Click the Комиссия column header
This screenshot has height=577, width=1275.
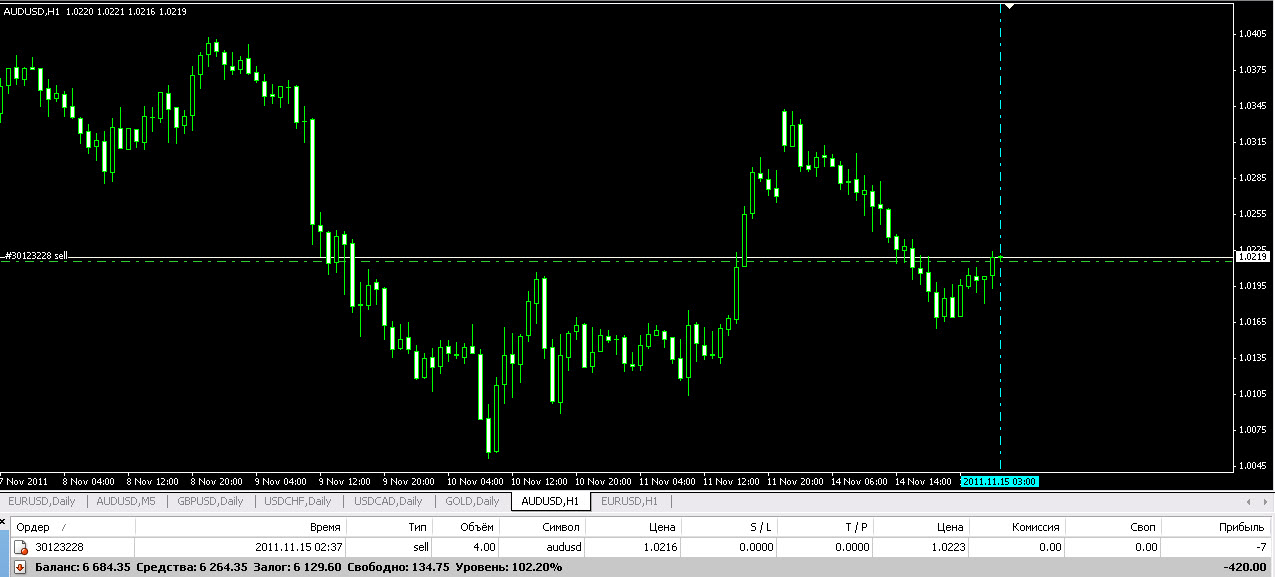1017,526
